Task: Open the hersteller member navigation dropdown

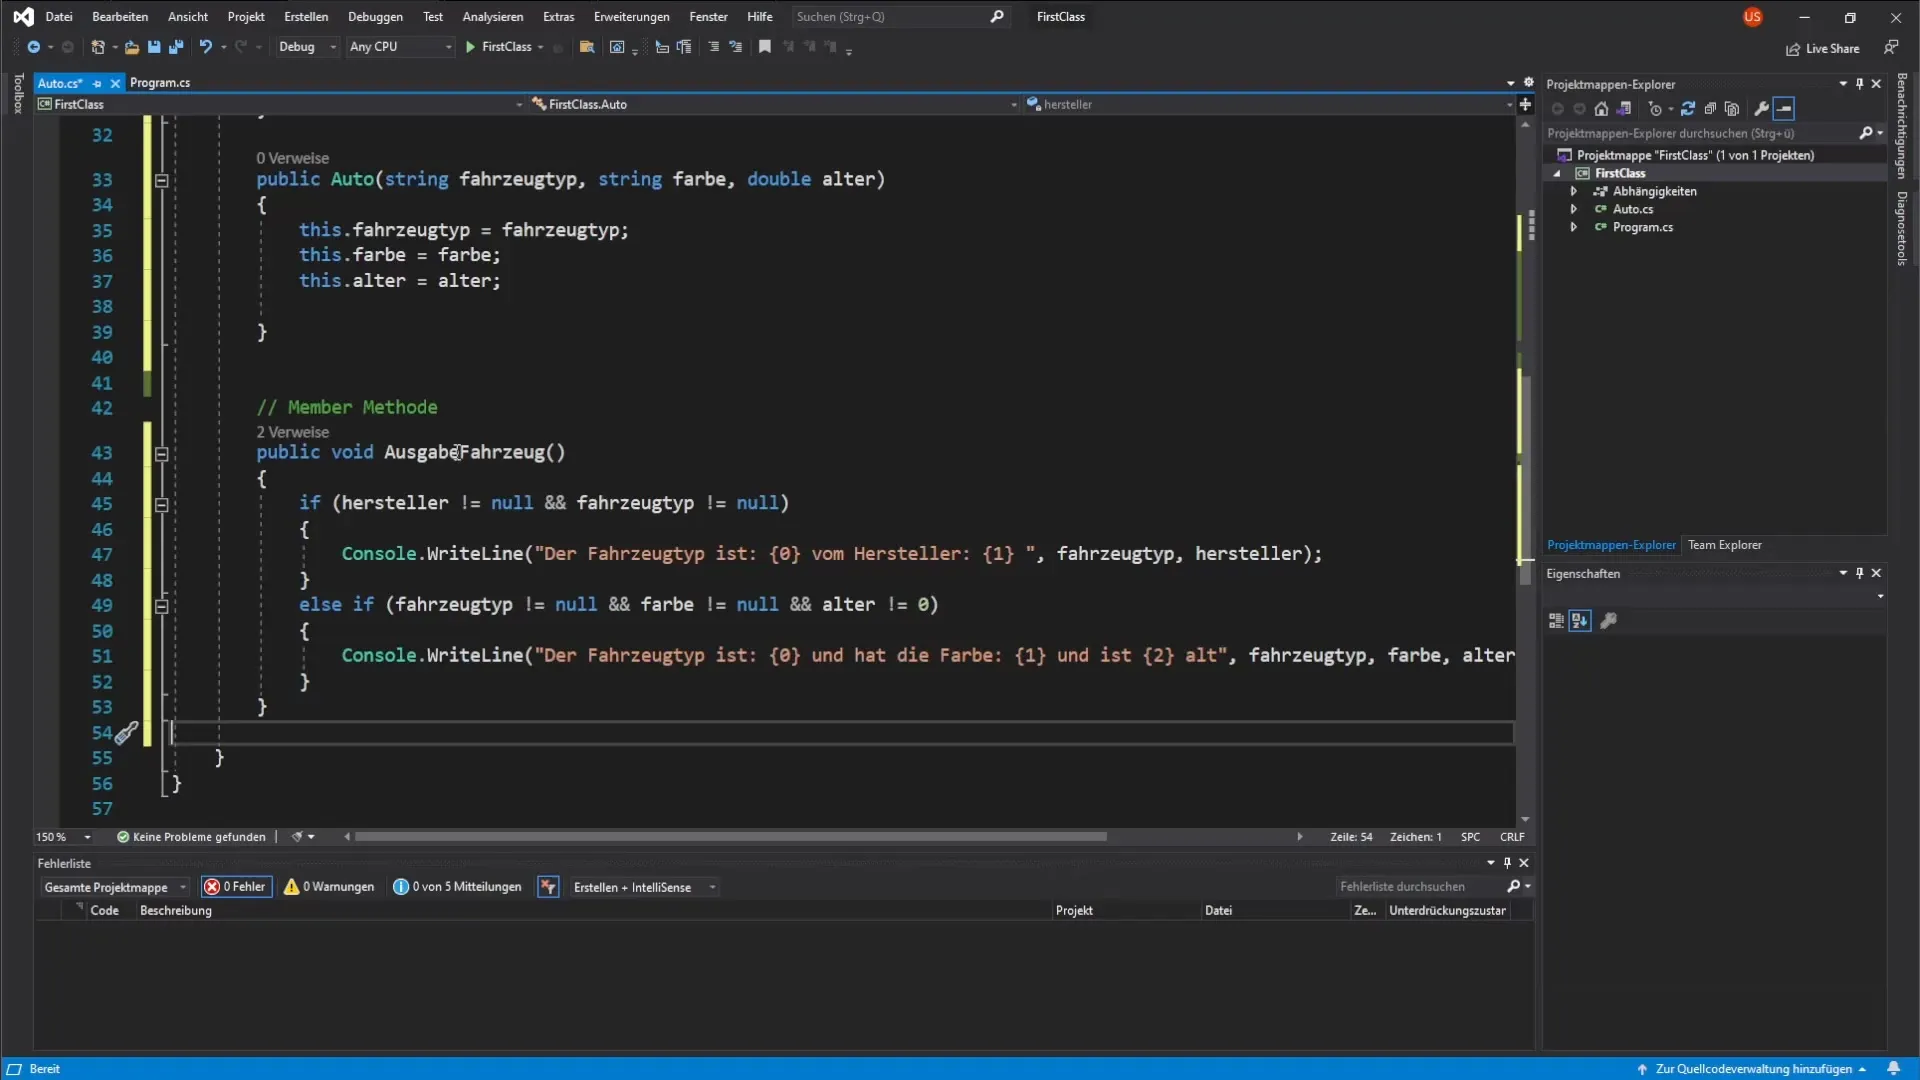Action: tap(1269, 104)
